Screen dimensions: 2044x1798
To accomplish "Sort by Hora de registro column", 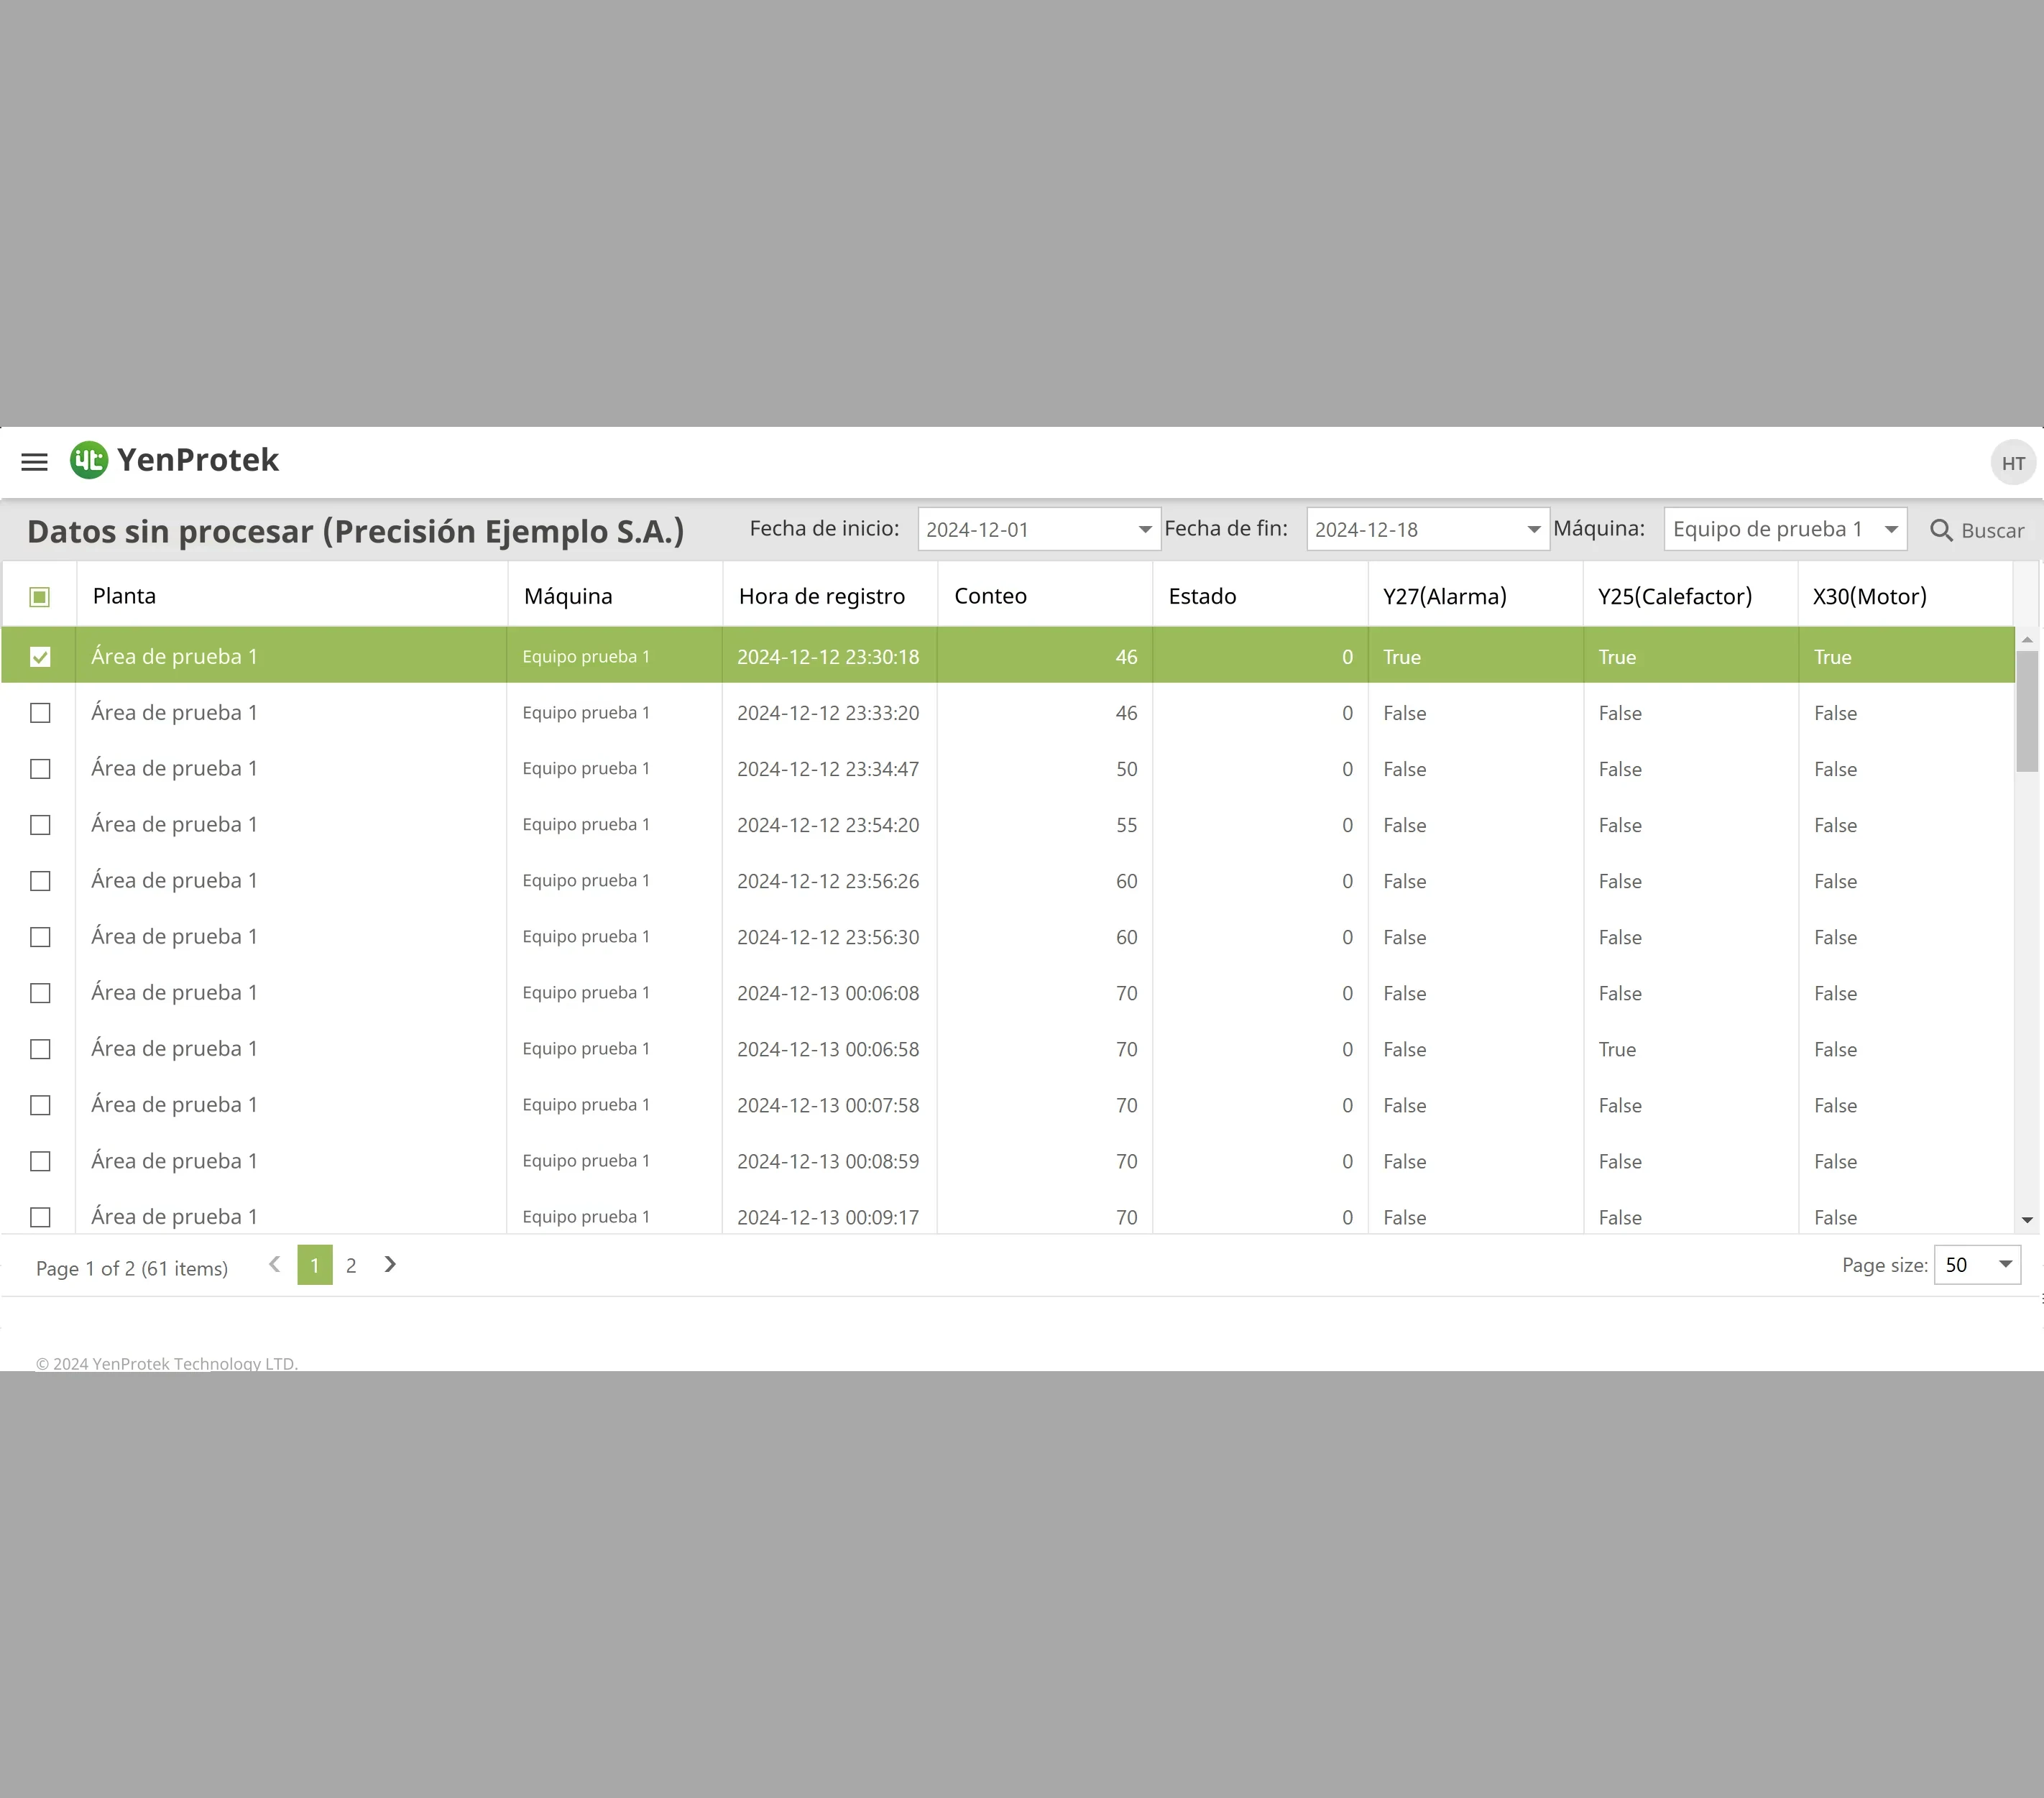I will (x=830, y=596).
